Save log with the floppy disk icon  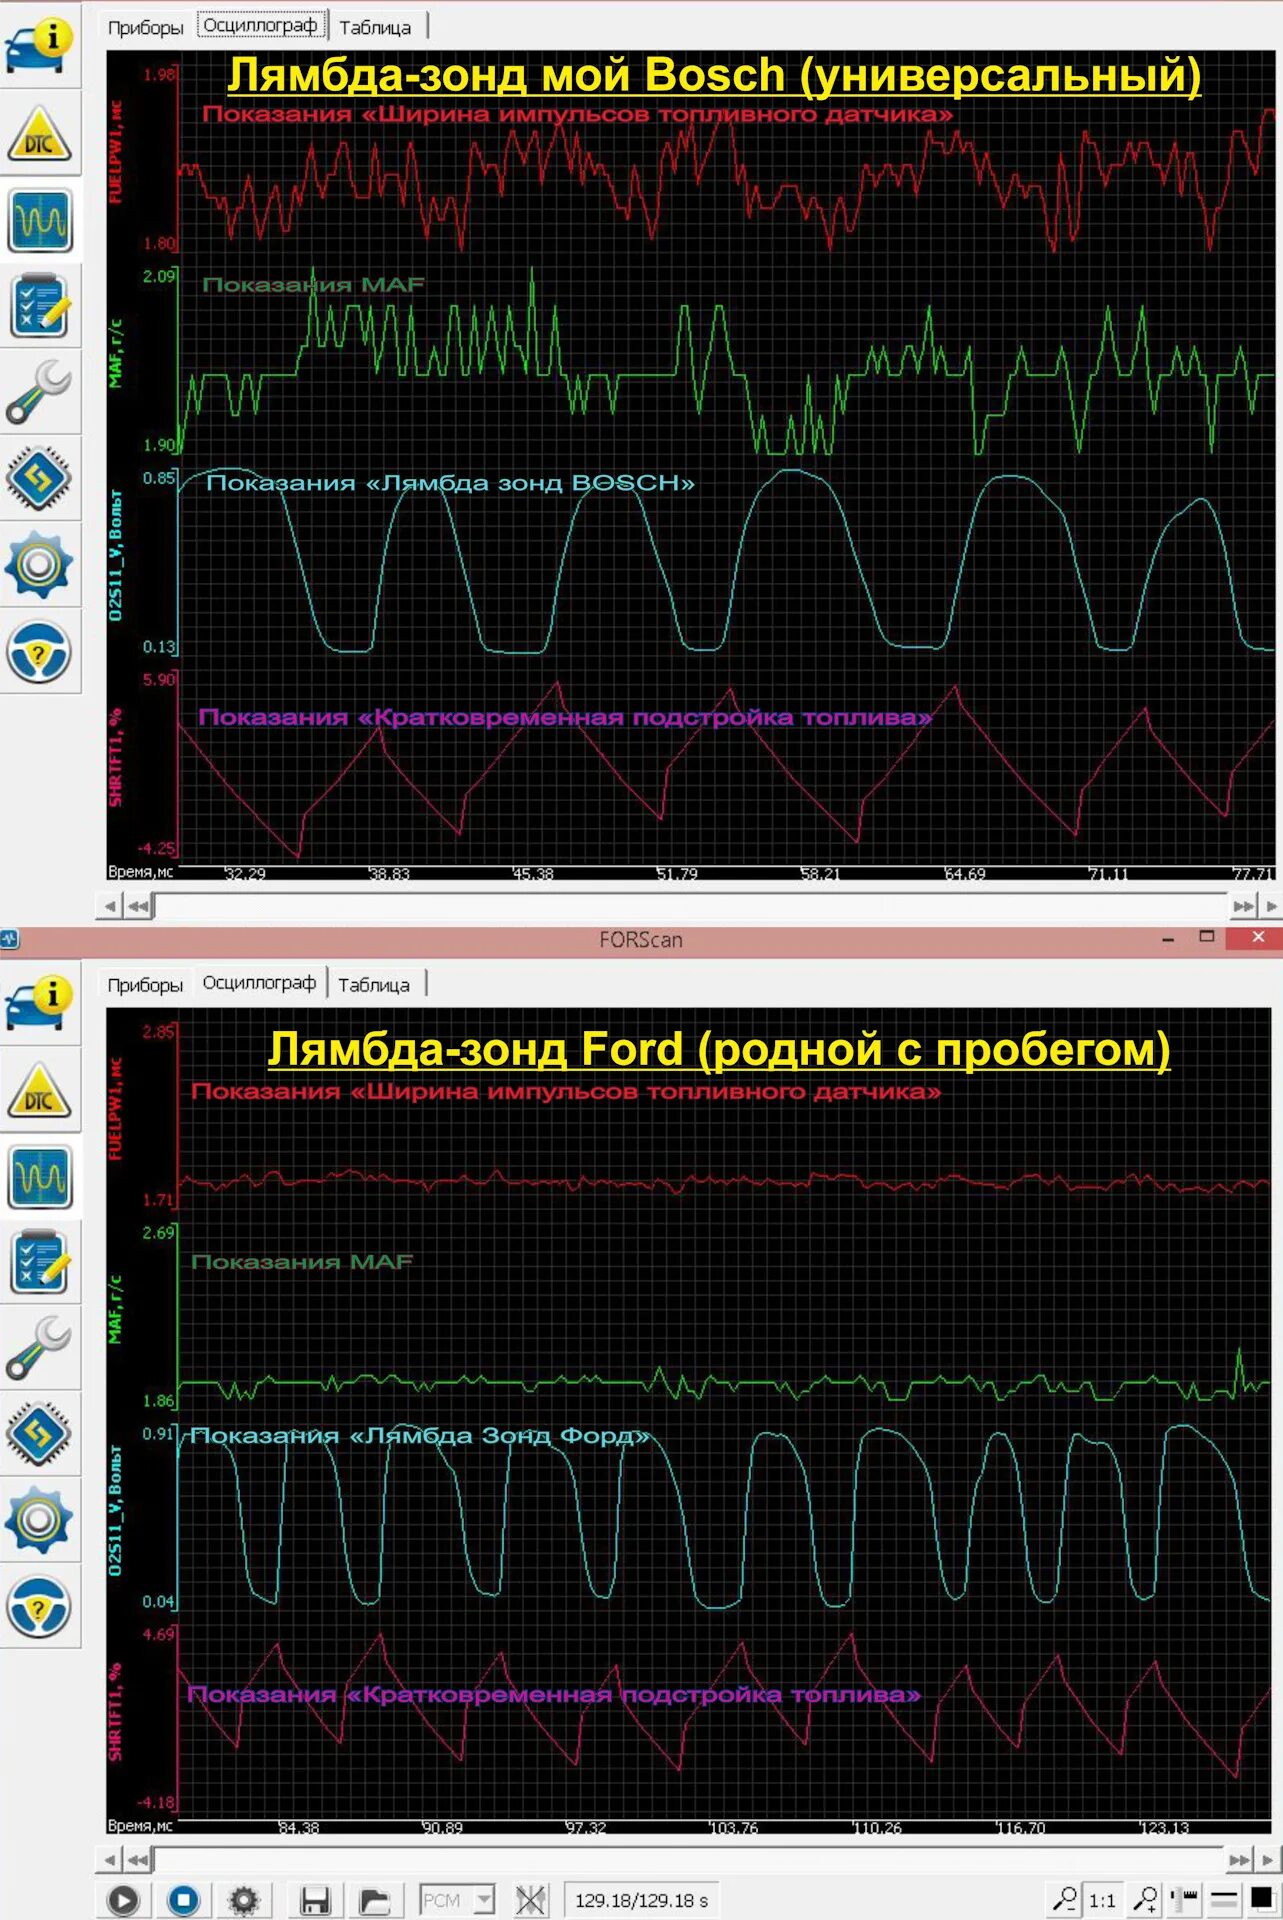click(x=315, y=1899)
